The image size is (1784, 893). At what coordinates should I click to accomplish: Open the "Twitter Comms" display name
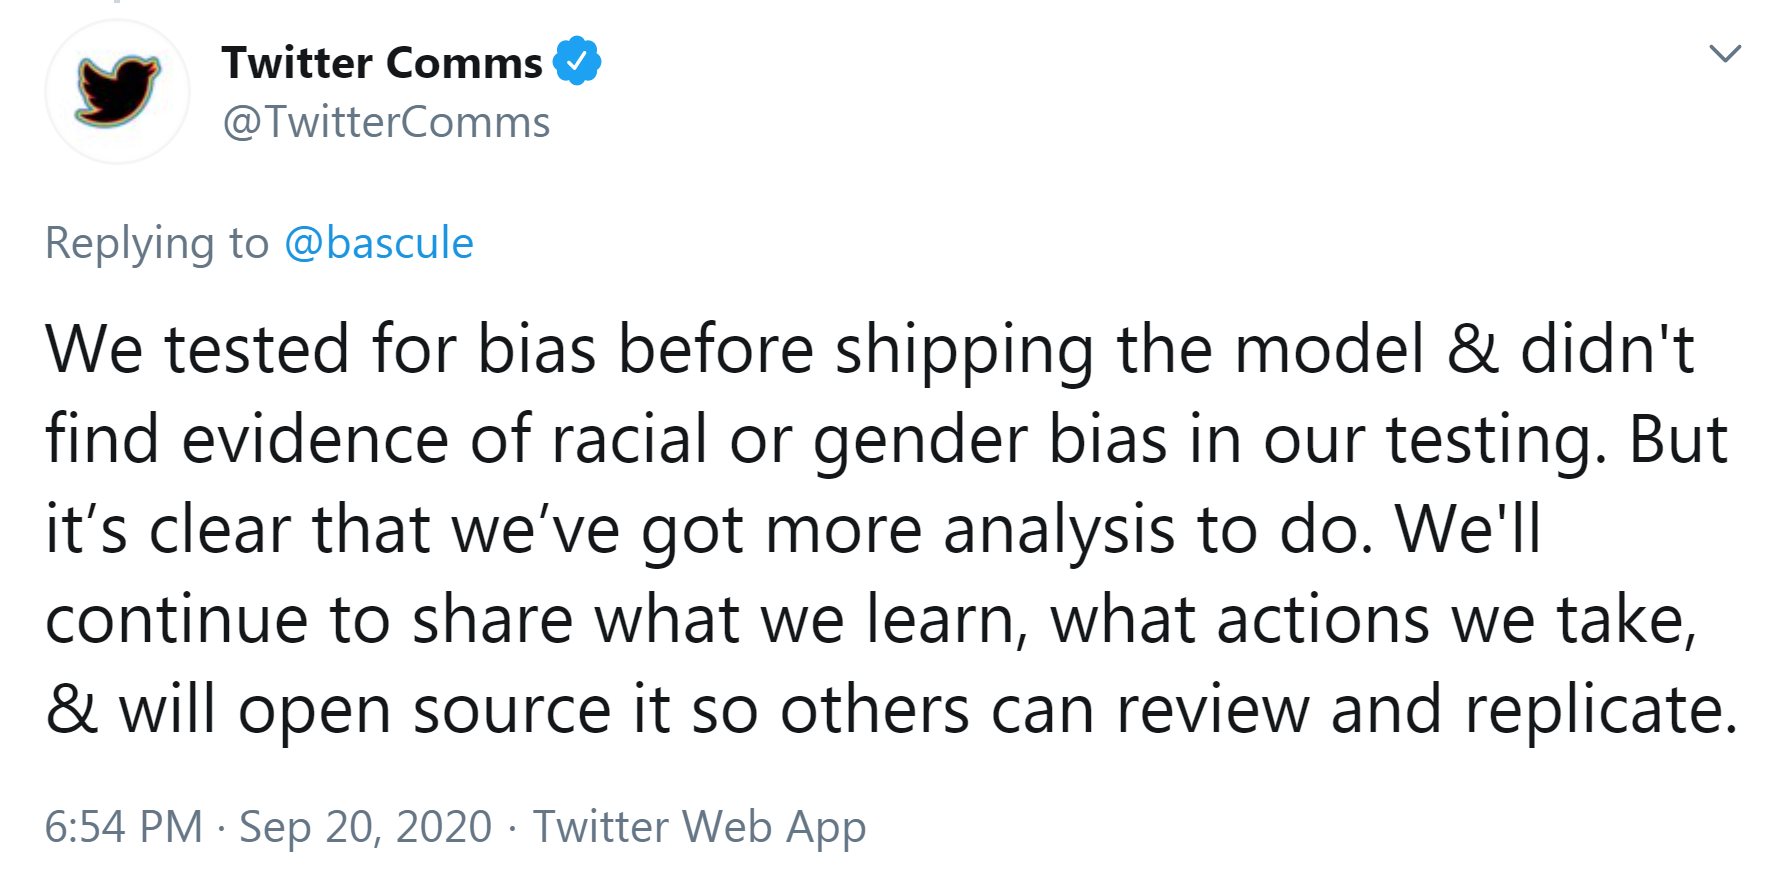[382, 63]
